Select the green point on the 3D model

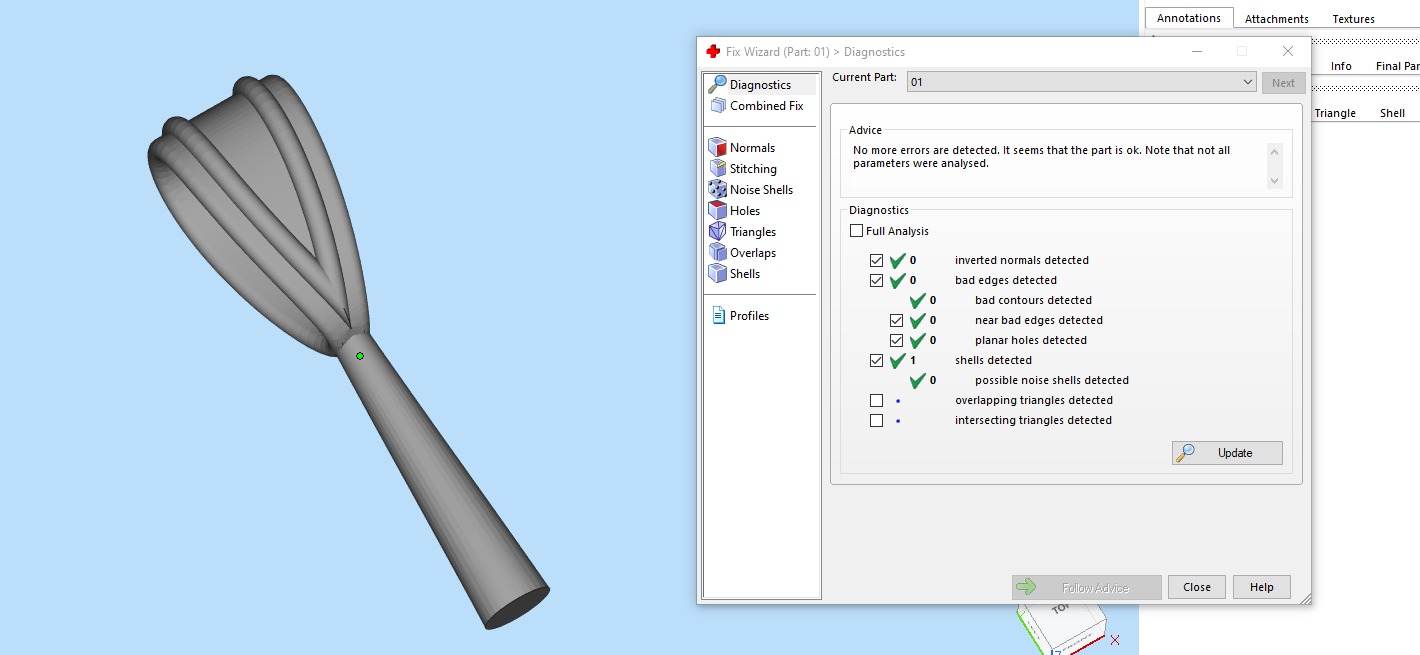pos(360,356)
